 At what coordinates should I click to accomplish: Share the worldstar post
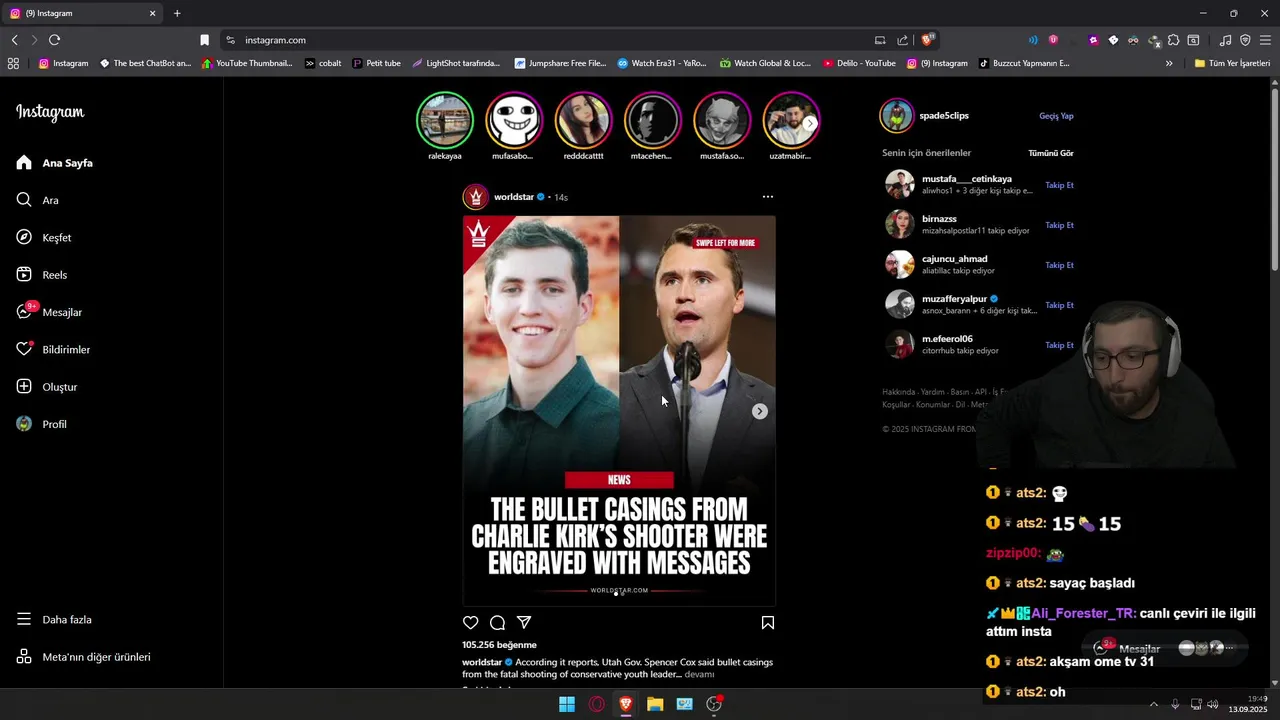(524, 622)
